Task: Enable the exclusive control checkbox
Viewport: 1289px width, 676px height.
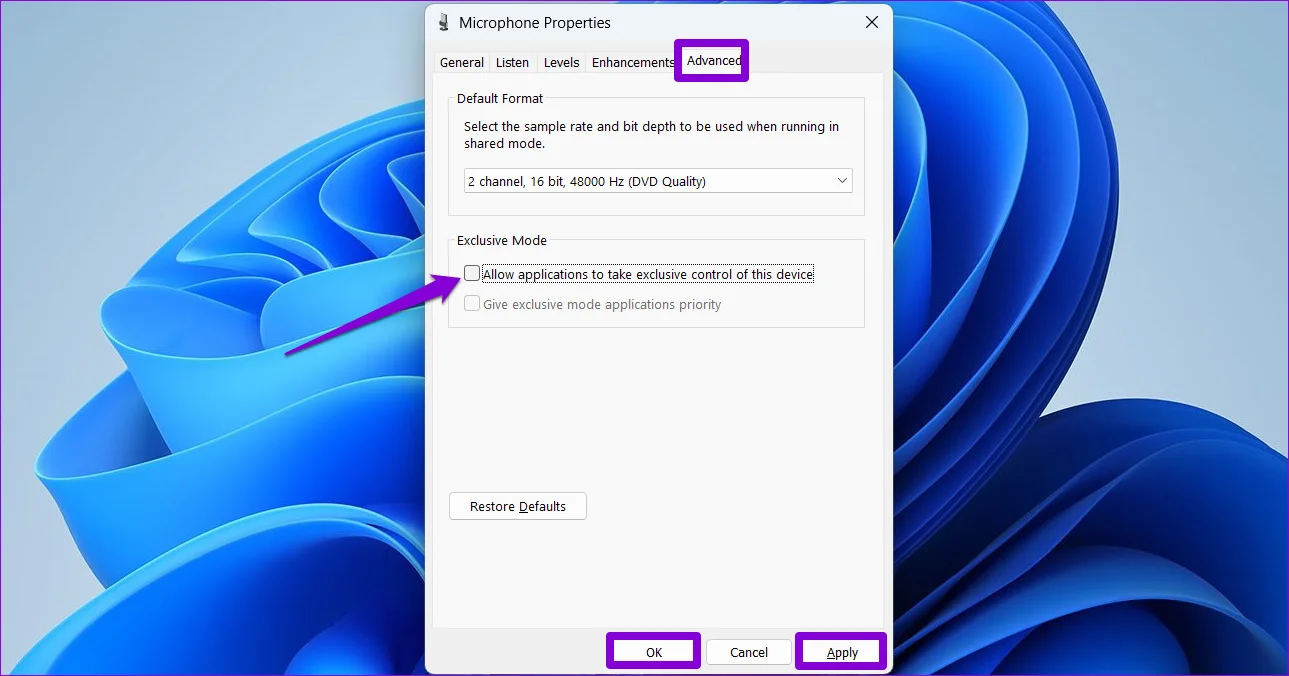Action: 472,274
